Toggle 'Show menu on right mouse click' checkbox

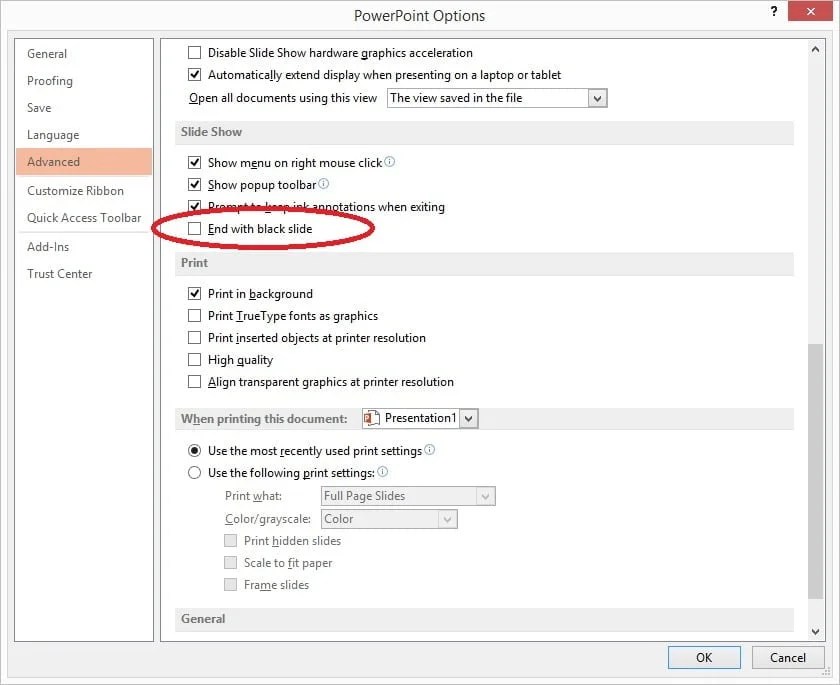click(194, 162)
